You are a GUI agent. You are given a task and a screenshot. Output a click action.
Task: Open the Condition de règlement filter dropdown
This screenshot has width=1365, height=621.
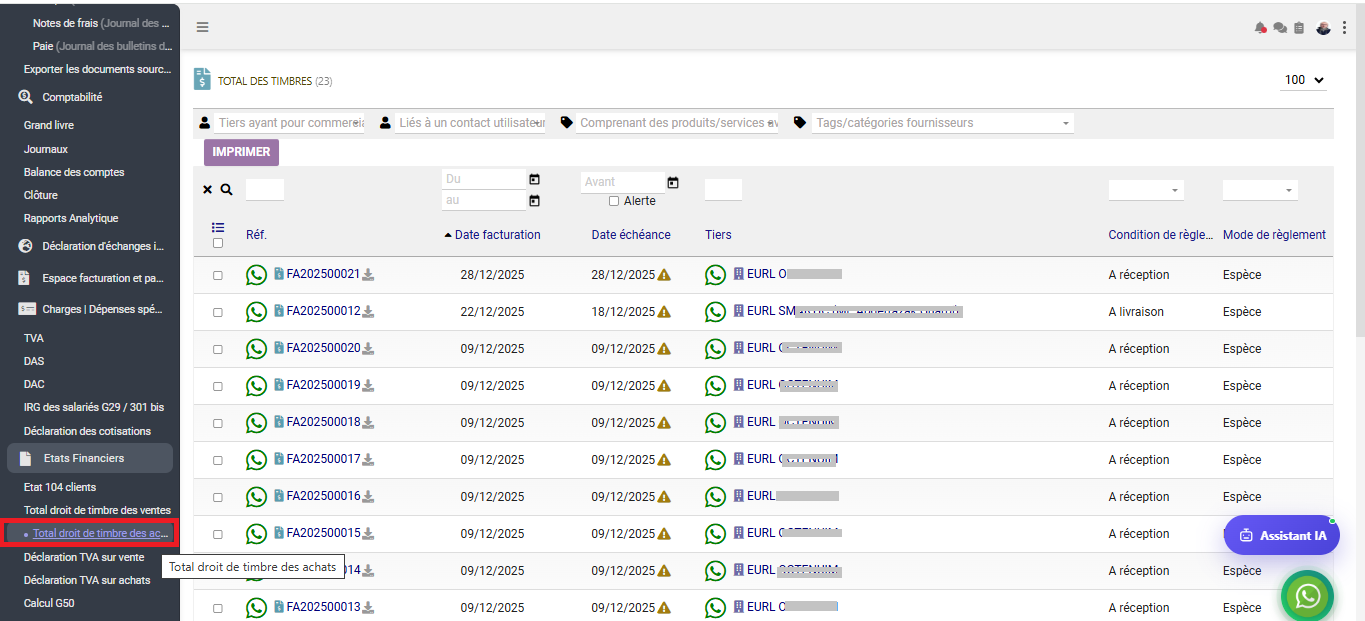pyautogui.click(x=1146, y=190)
